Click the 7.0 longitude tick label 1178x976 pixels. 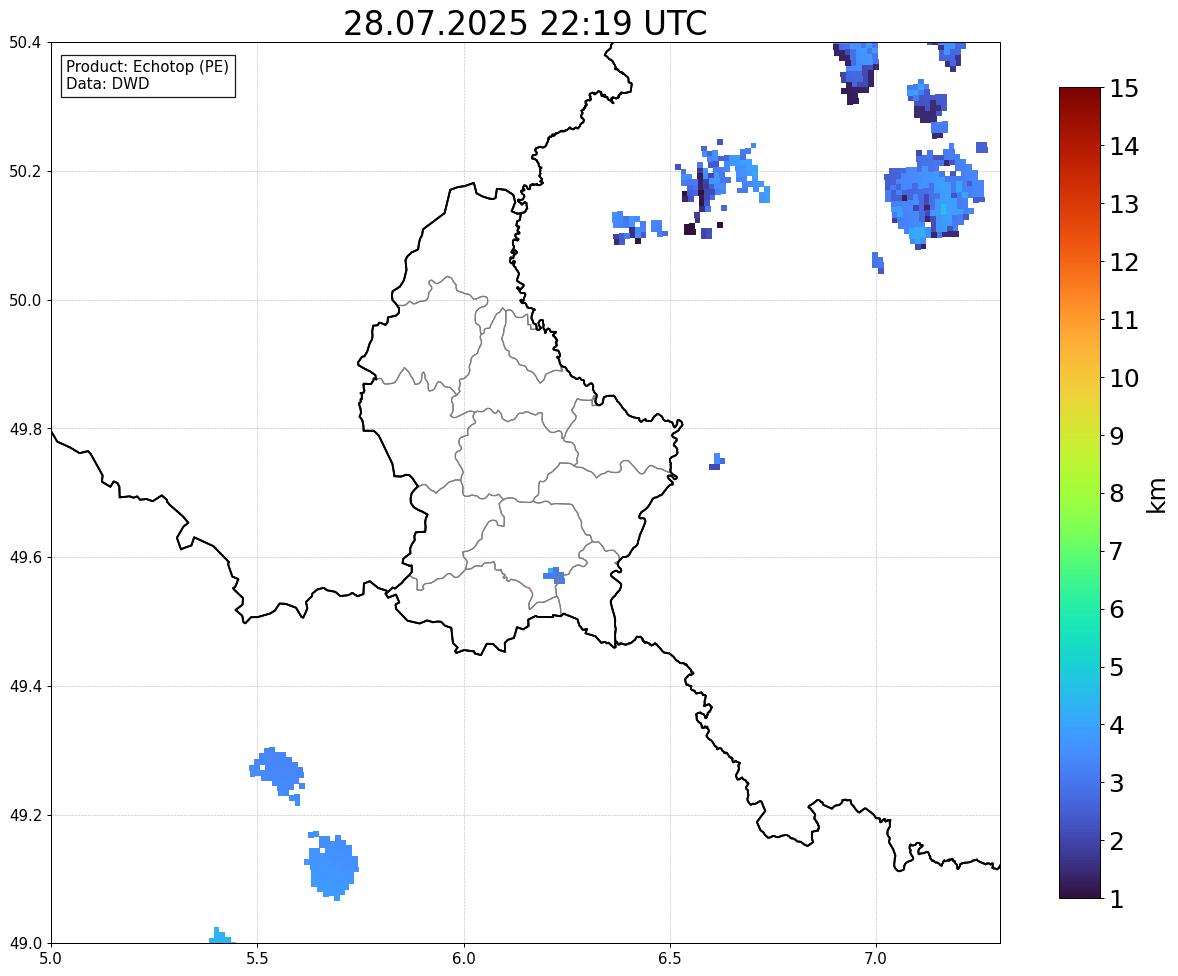point(876,959)
